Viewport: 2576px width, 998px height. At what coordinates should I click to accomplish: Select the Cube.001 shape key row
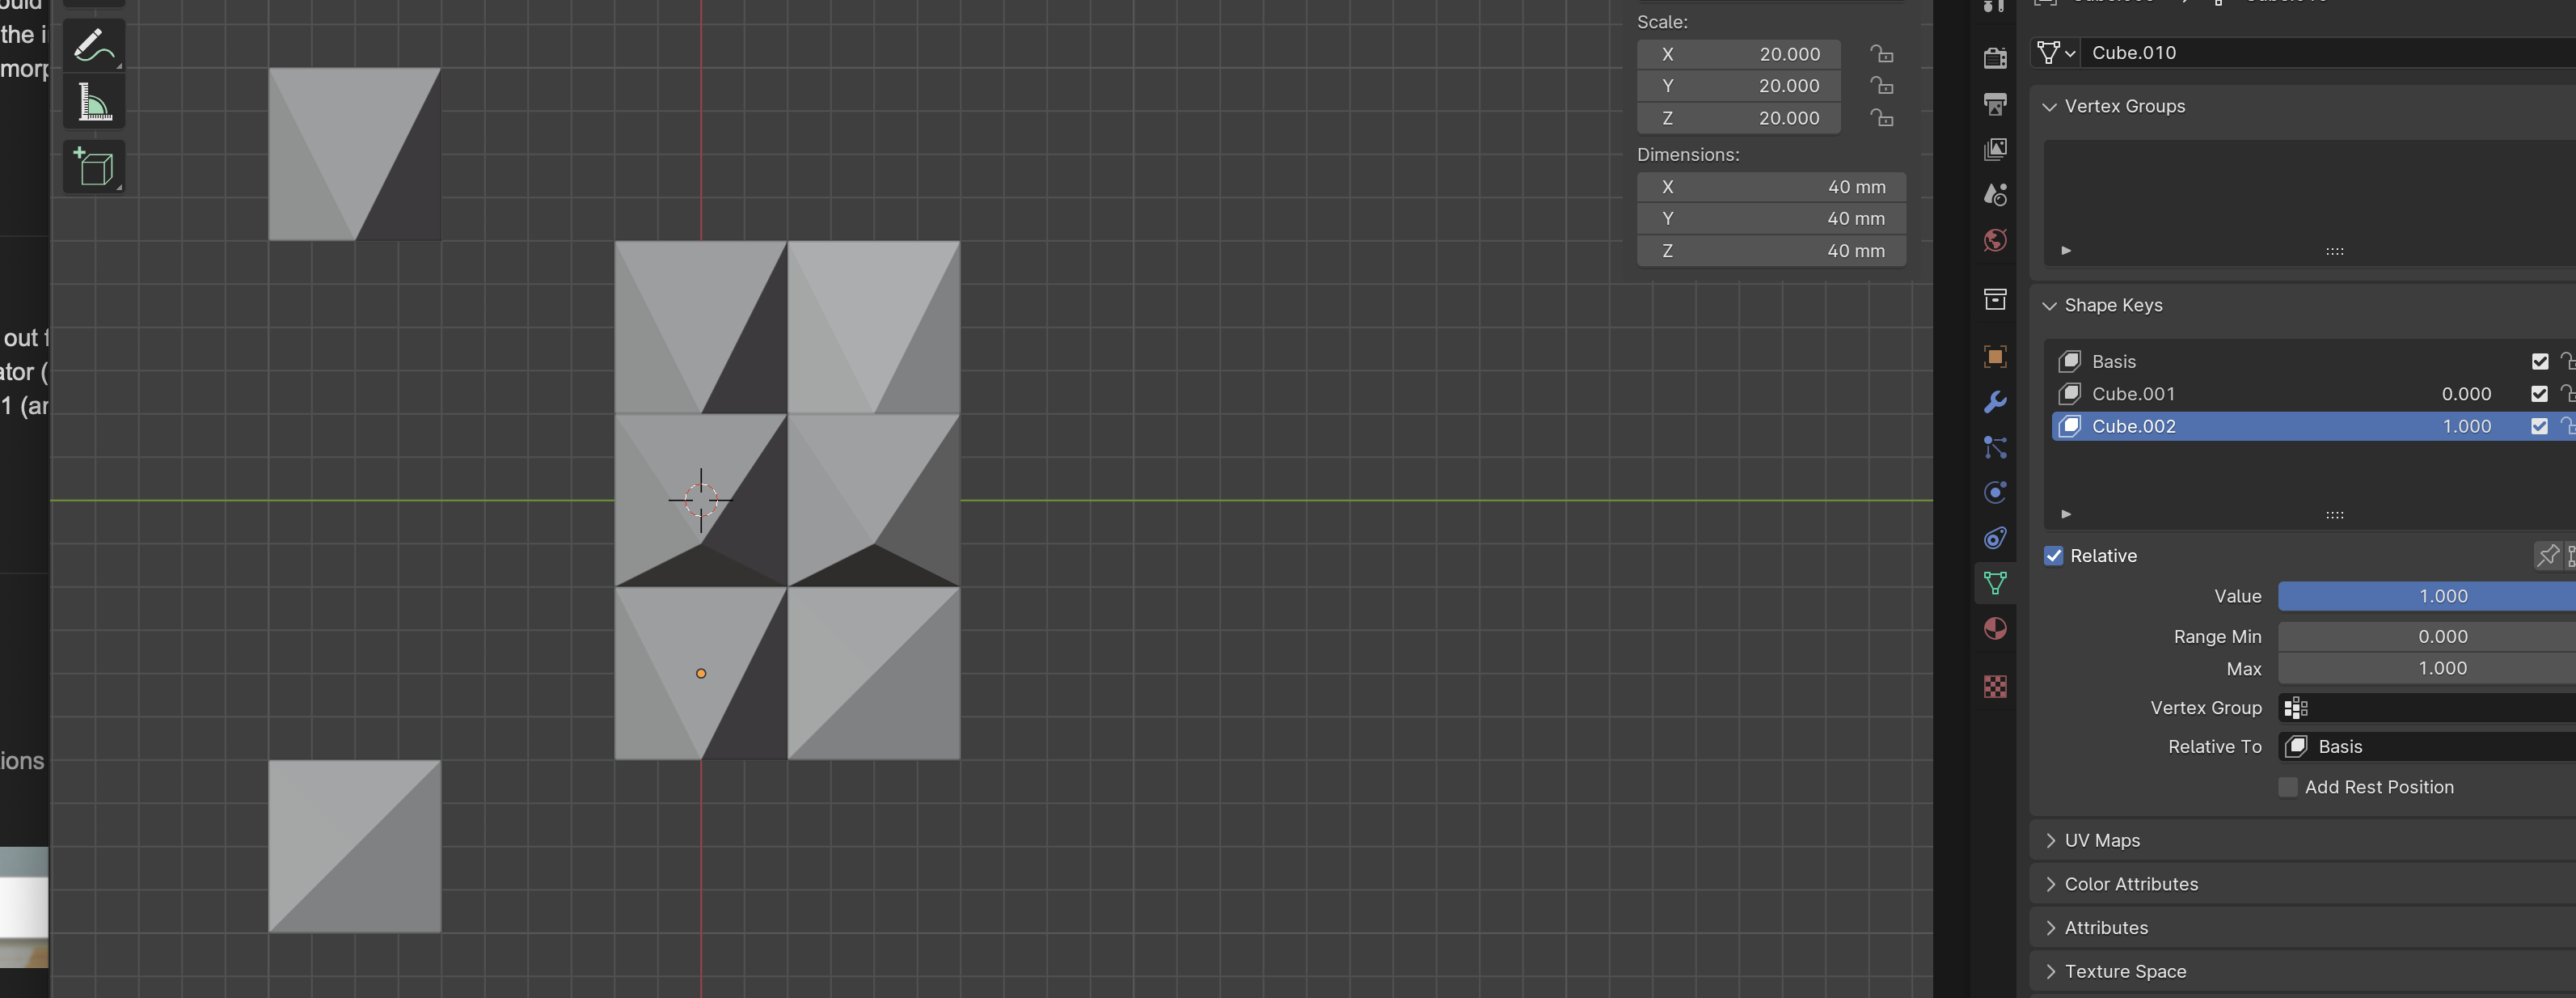[2313, 394]
